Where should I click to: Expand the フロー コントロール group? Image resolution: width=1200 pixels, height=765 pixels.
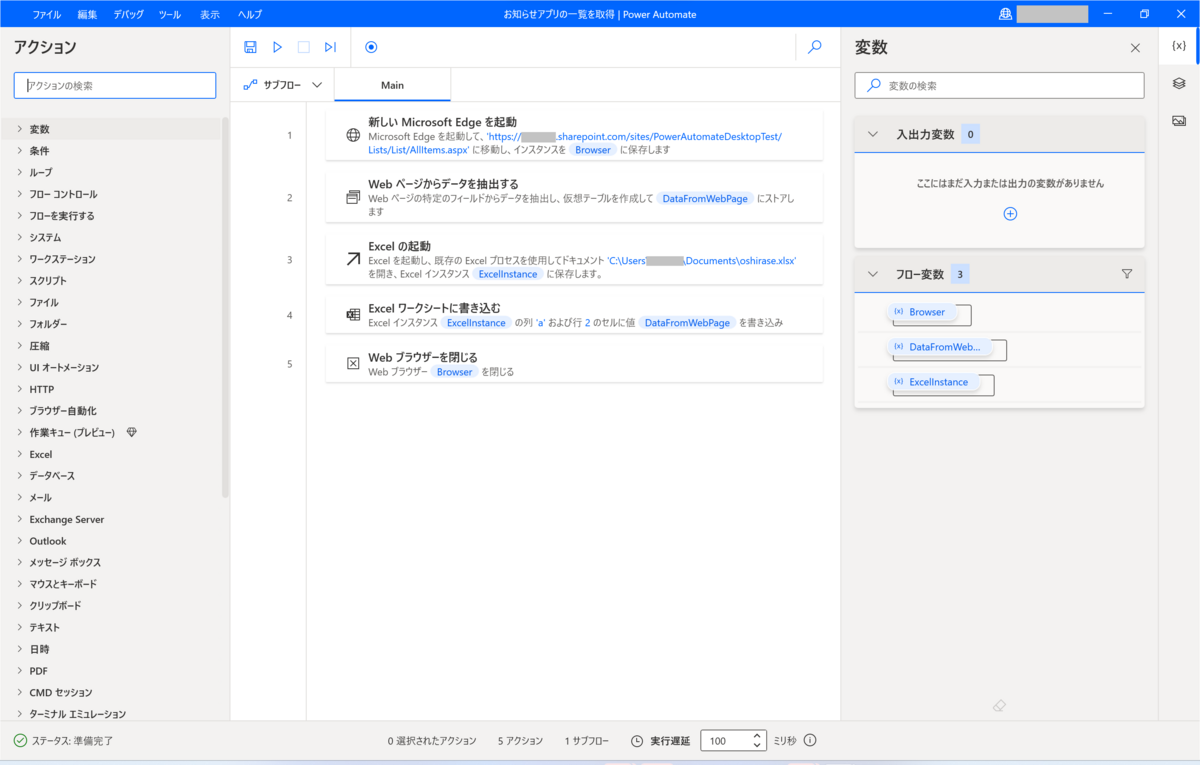point(19,194)
